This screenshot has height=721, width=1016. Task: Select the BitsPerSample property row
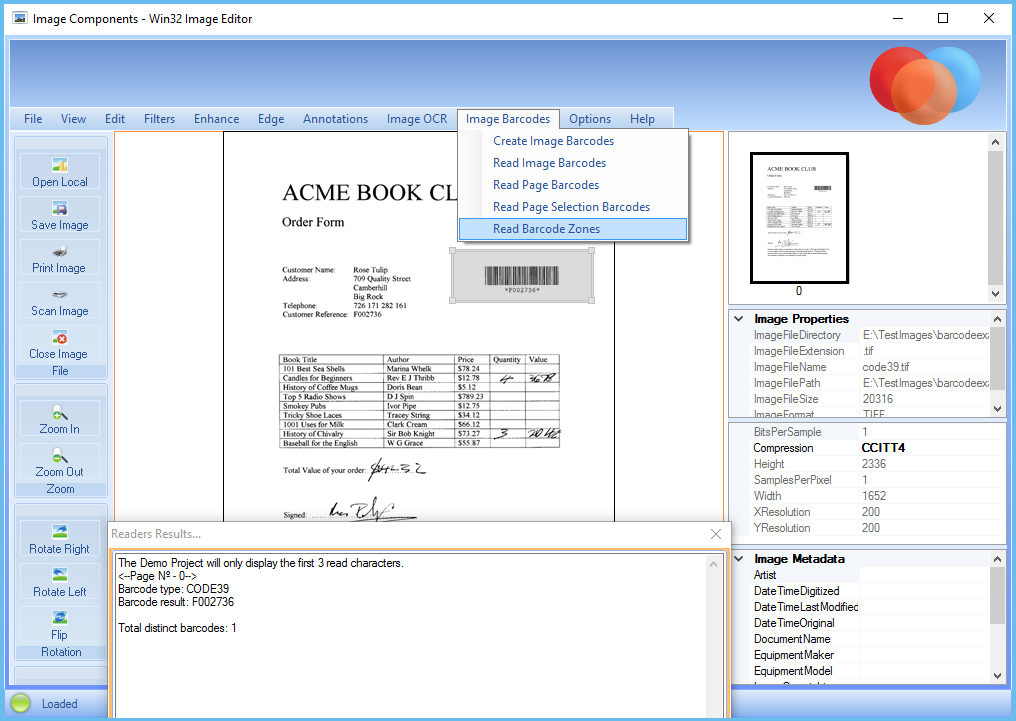point(877,431)
